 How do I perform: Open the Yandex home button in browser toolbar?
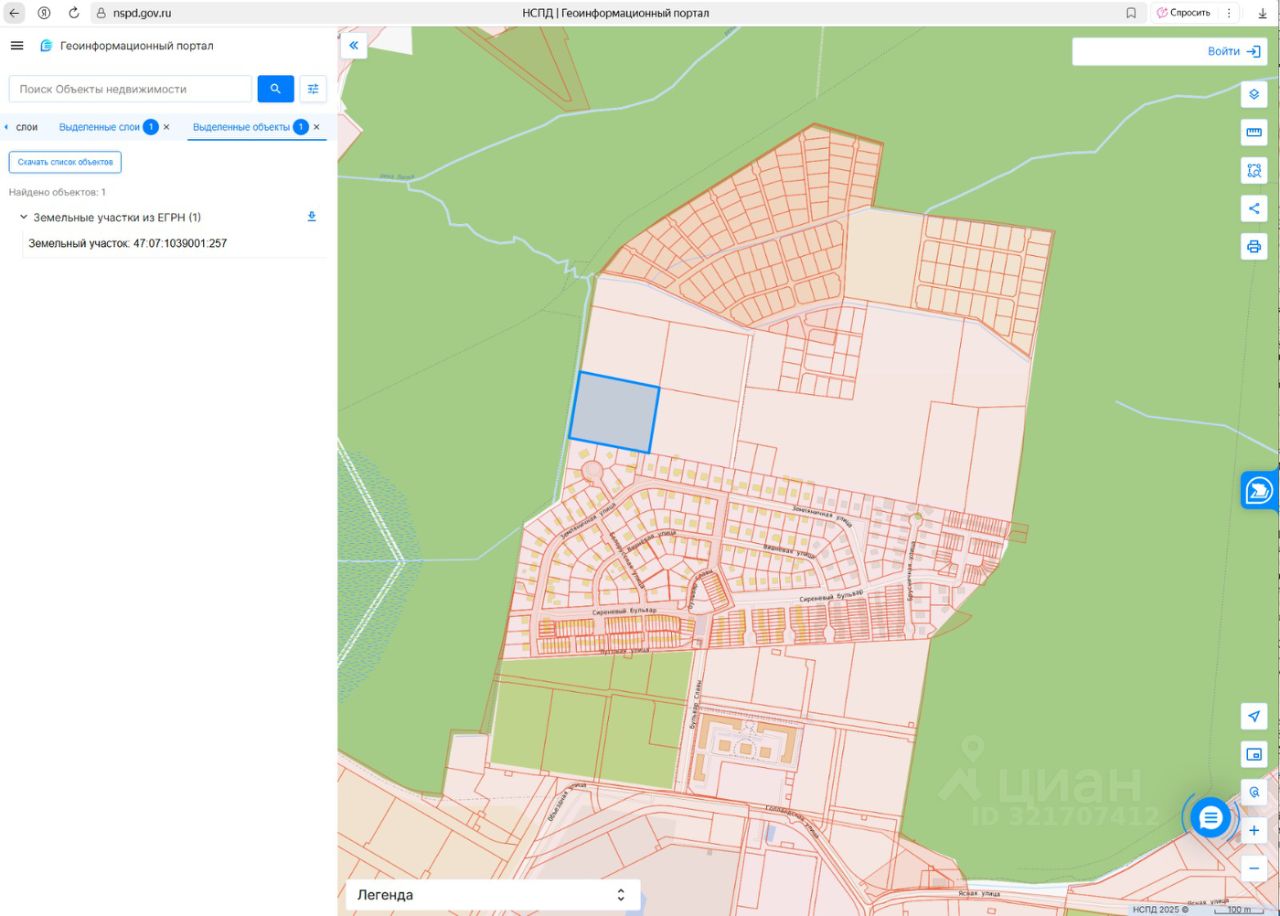(44, 13)
